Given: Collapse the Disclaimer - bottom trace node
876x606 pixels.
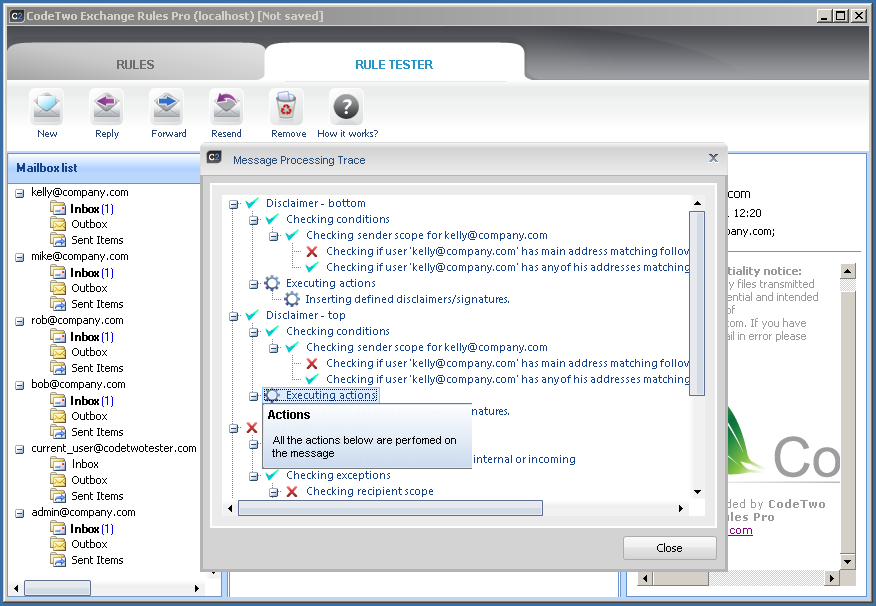Looking at the screenshot, I should coord(234,204).
